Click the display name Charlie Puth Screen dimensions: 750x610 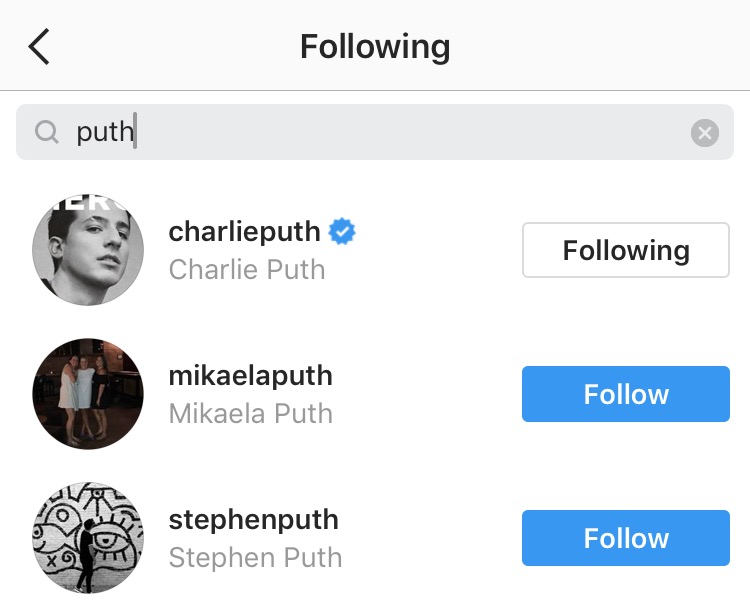tap(246, 269)
